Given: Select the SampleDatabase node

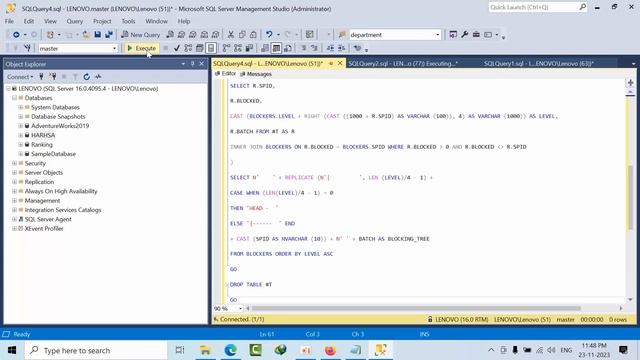Looking at the screenshot, I should 53,154.
